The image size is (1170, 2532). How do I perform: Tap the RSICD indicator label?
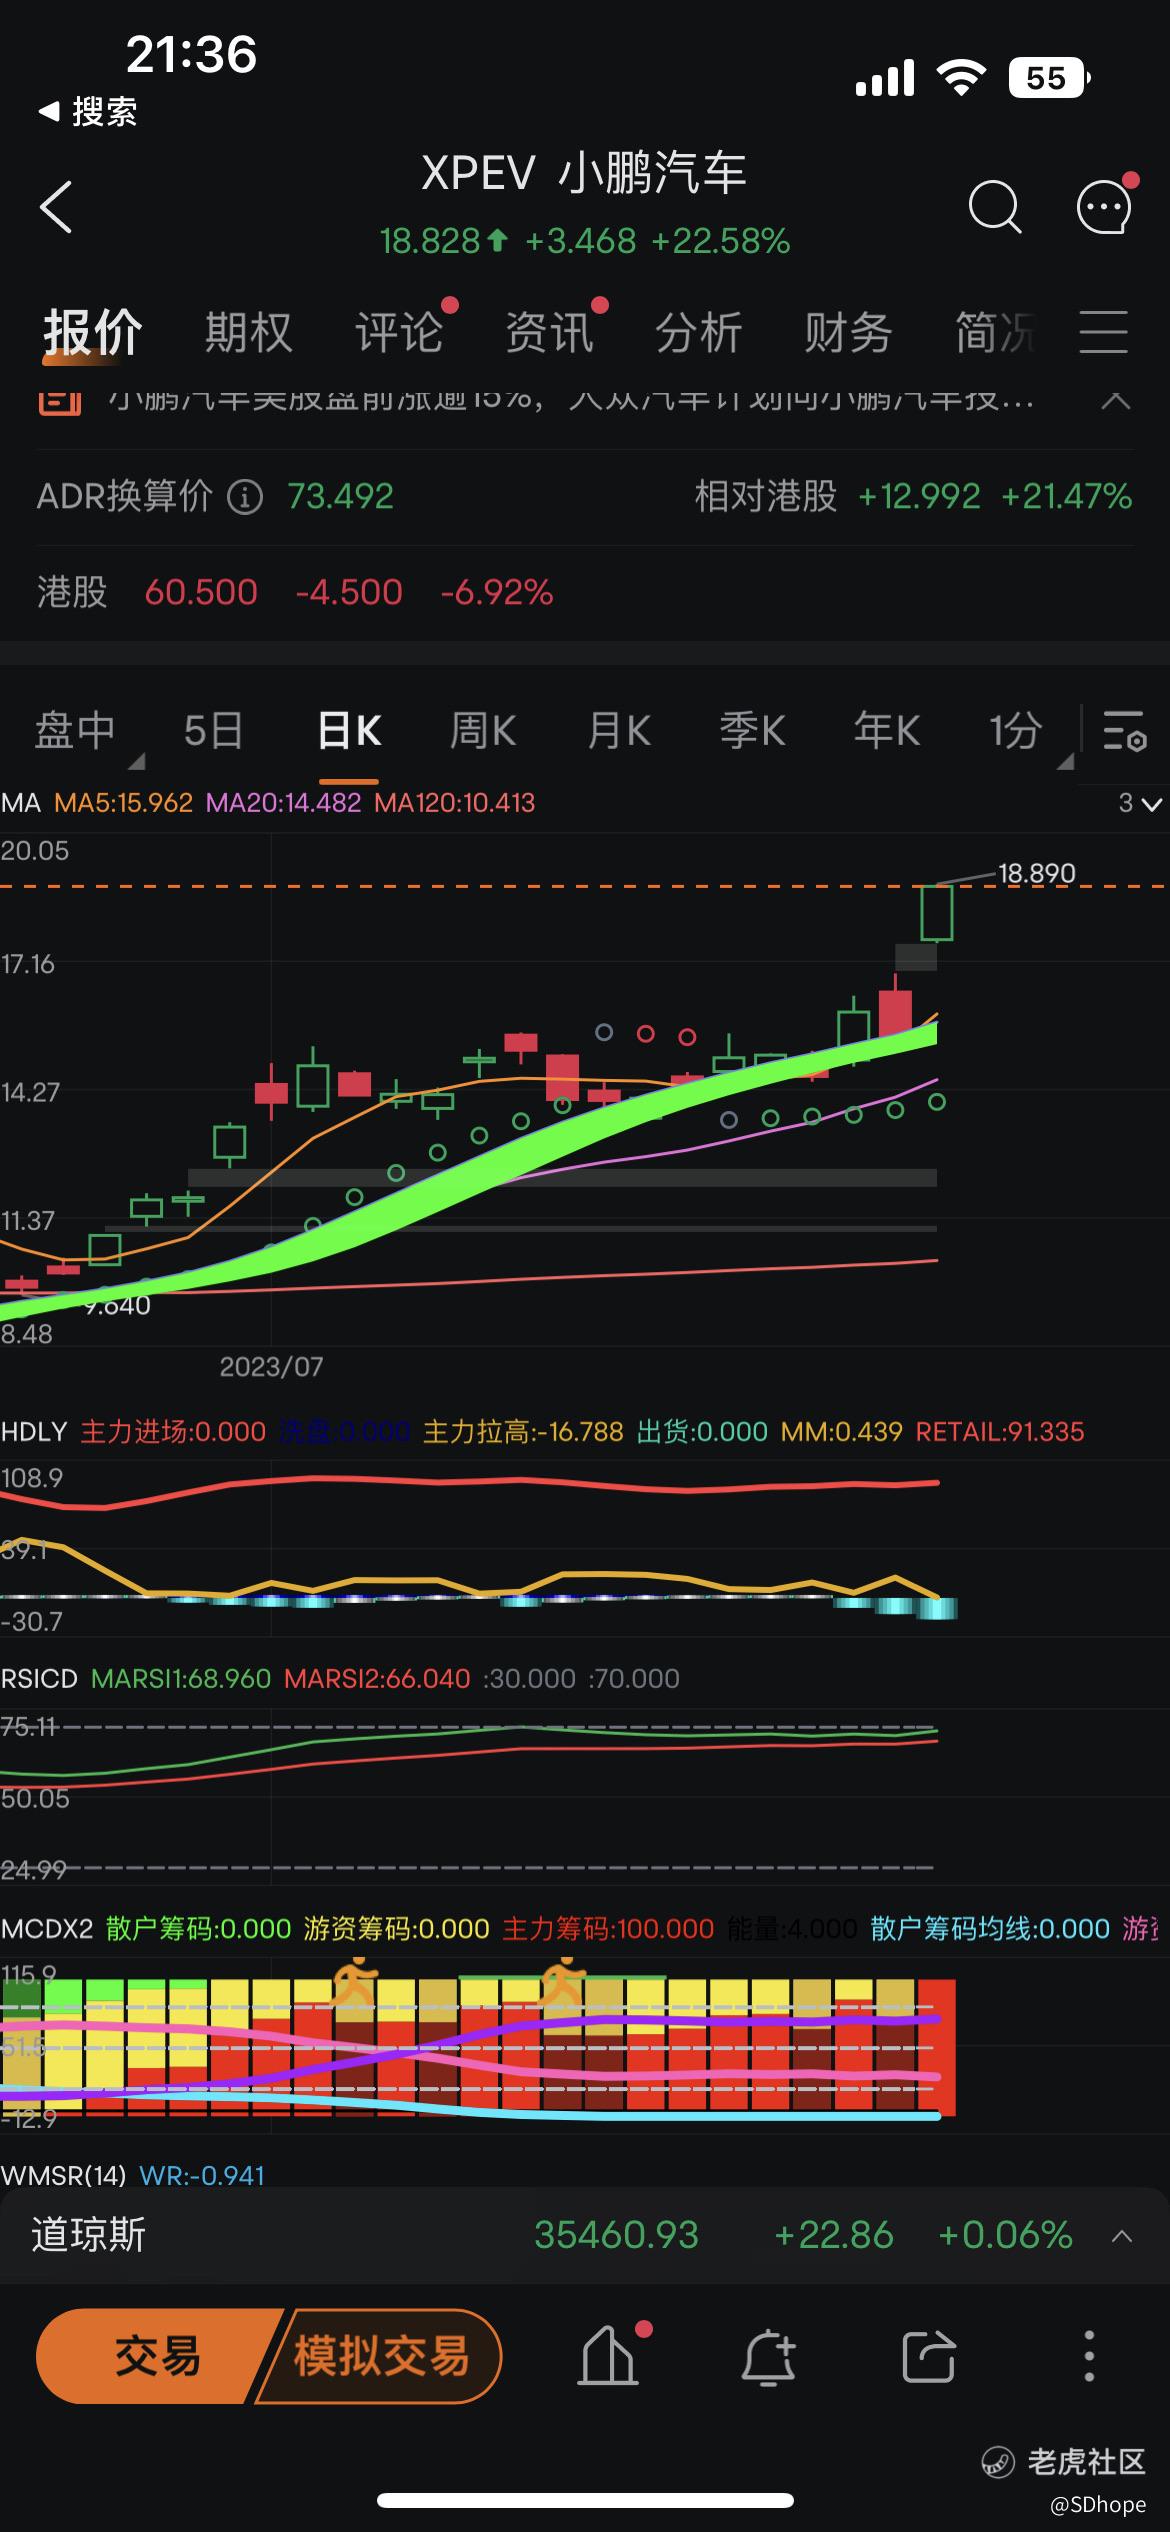click(x=39, y=1678)
